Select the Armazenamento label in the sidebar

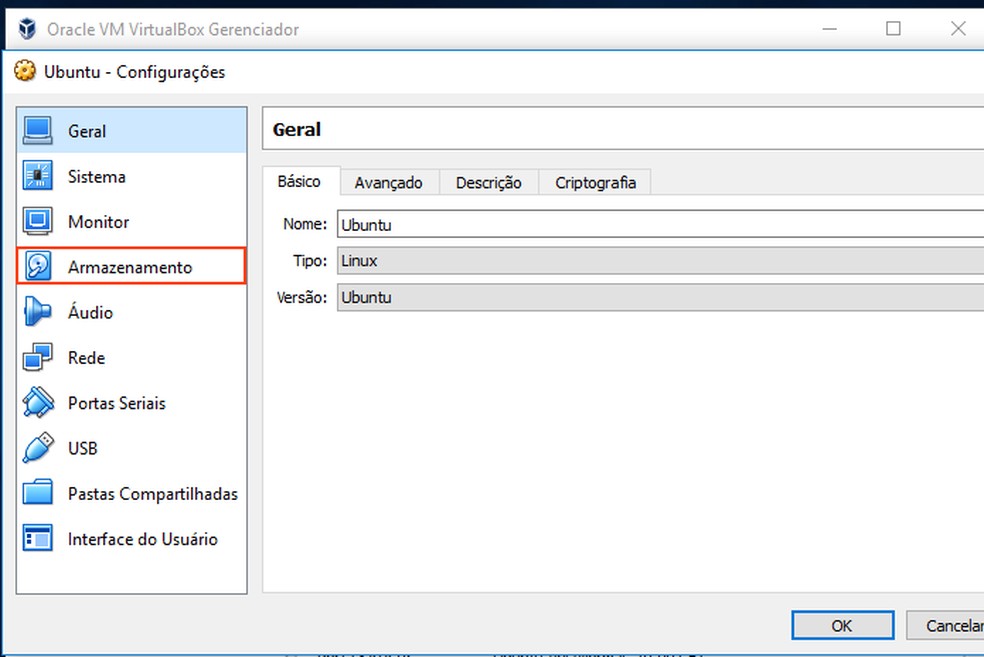tap(130, 267)
